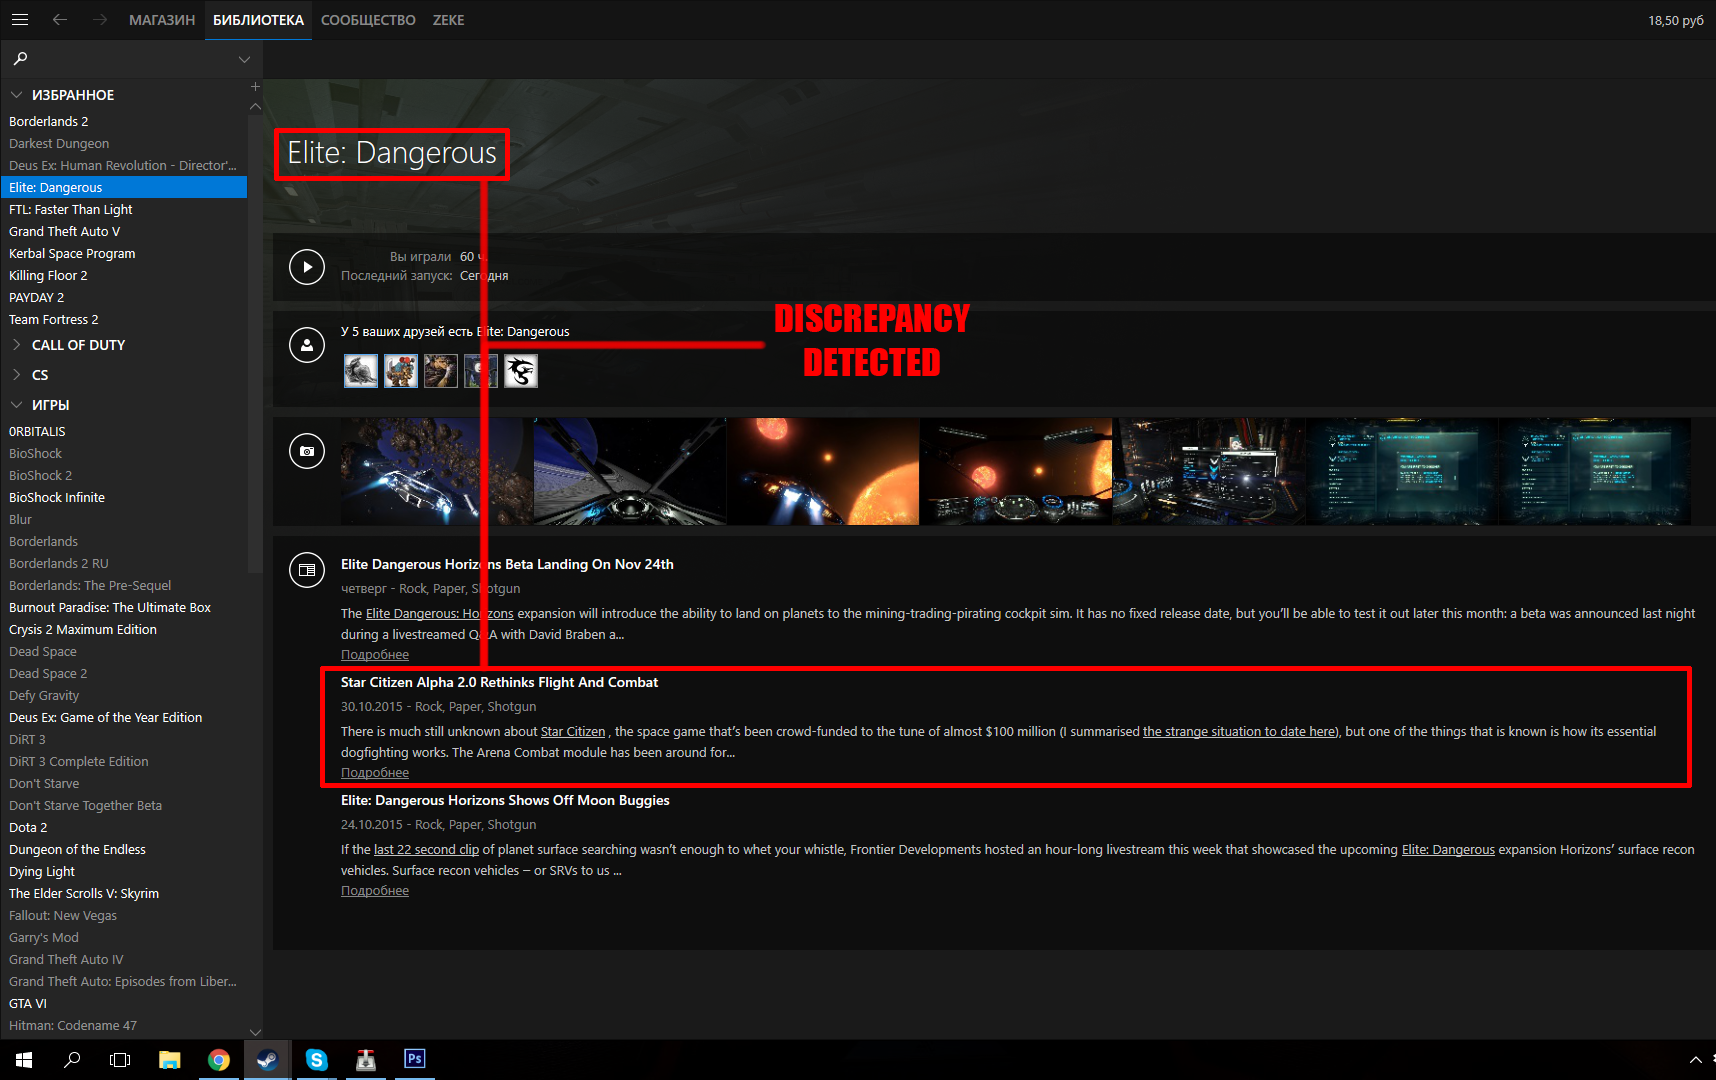Viewport: 1716px width, 1080px height.
Task: Open the third friend's avatar
Action: click(441, 371)
